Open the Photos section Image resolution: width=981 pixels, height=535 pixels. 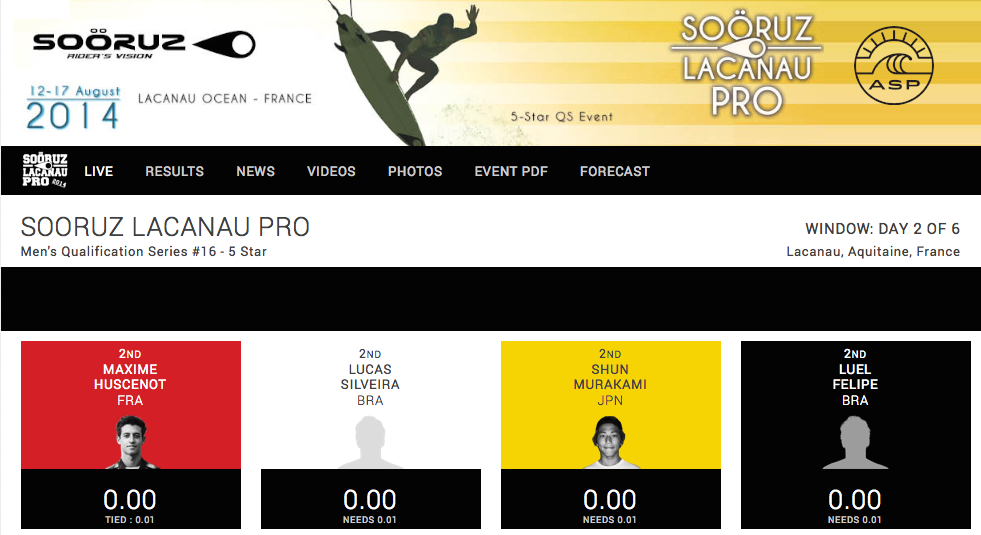click(x=415, y=171)
